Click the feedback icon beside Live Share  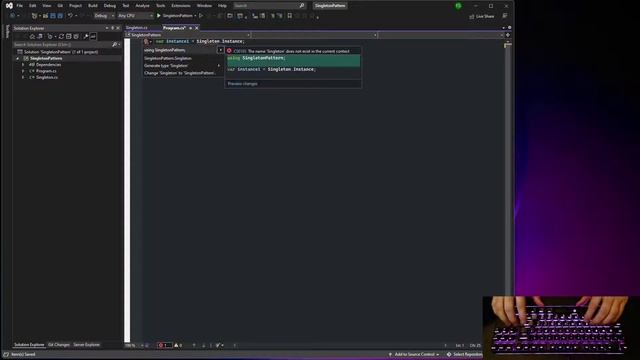click(x=505, y=16)
